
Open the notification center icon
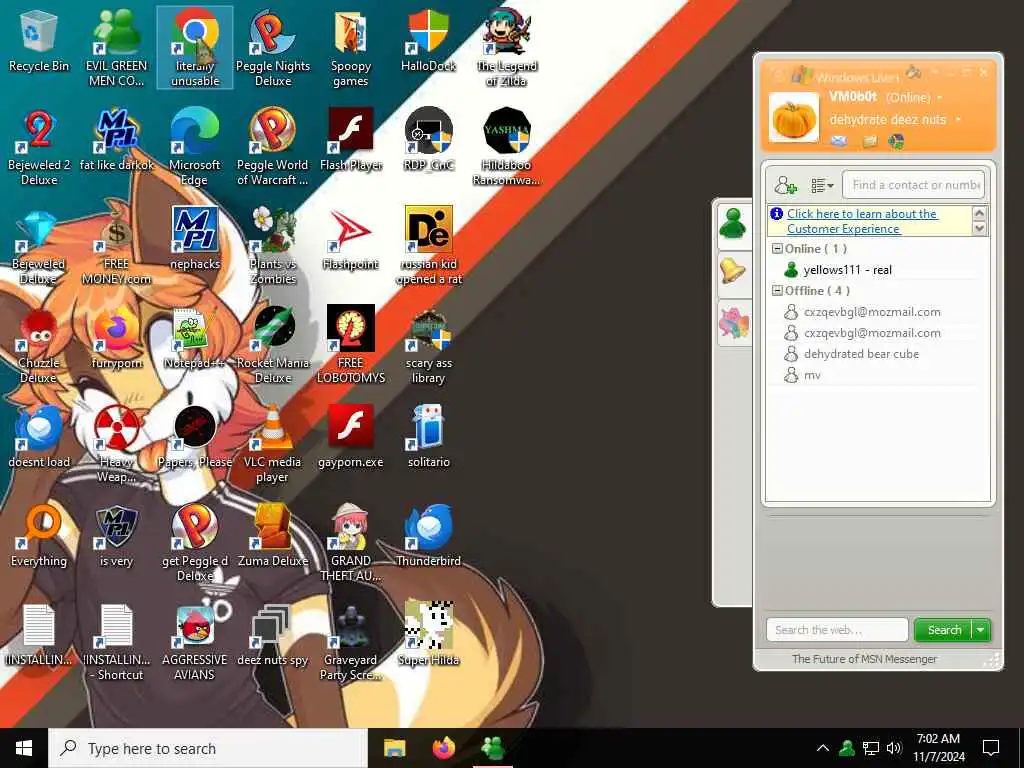point(991,748)
